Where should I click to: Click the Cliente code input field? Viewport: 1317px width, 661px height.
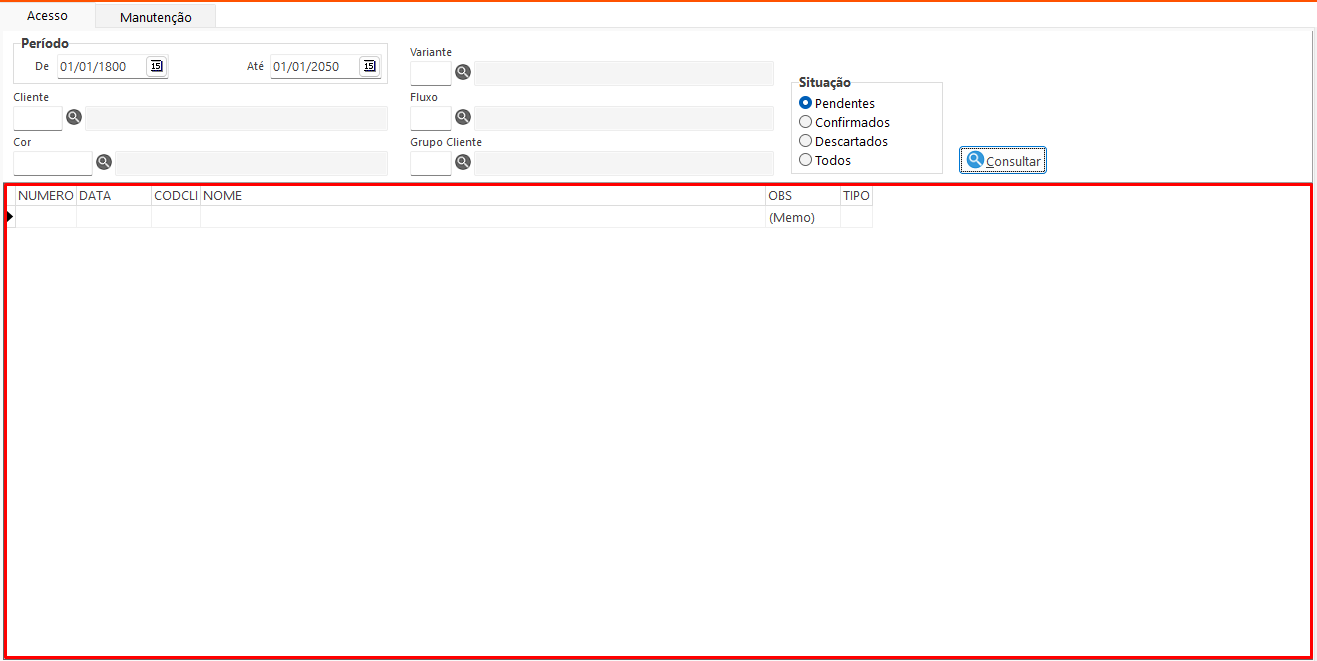click(38, 118)
